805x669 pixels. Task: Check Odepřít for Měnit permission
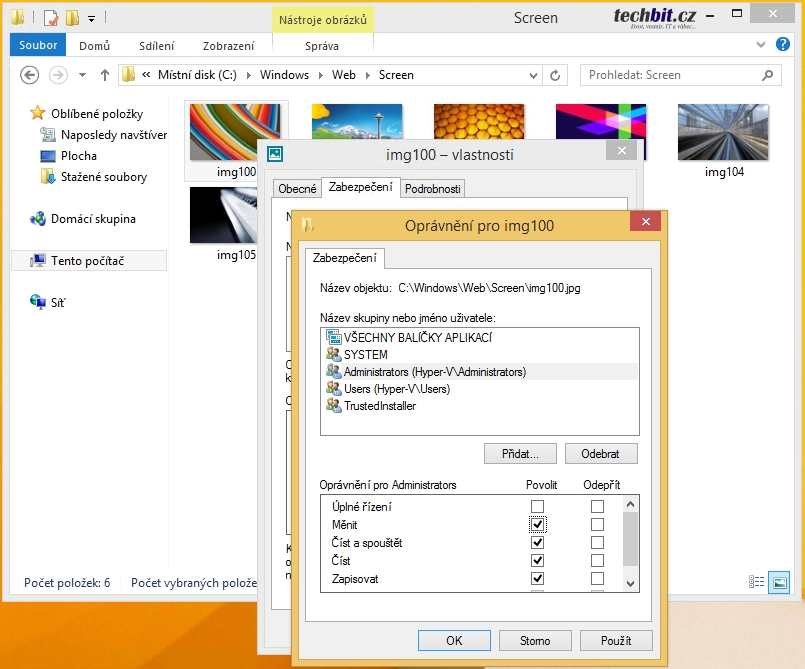tap(597, 524)
